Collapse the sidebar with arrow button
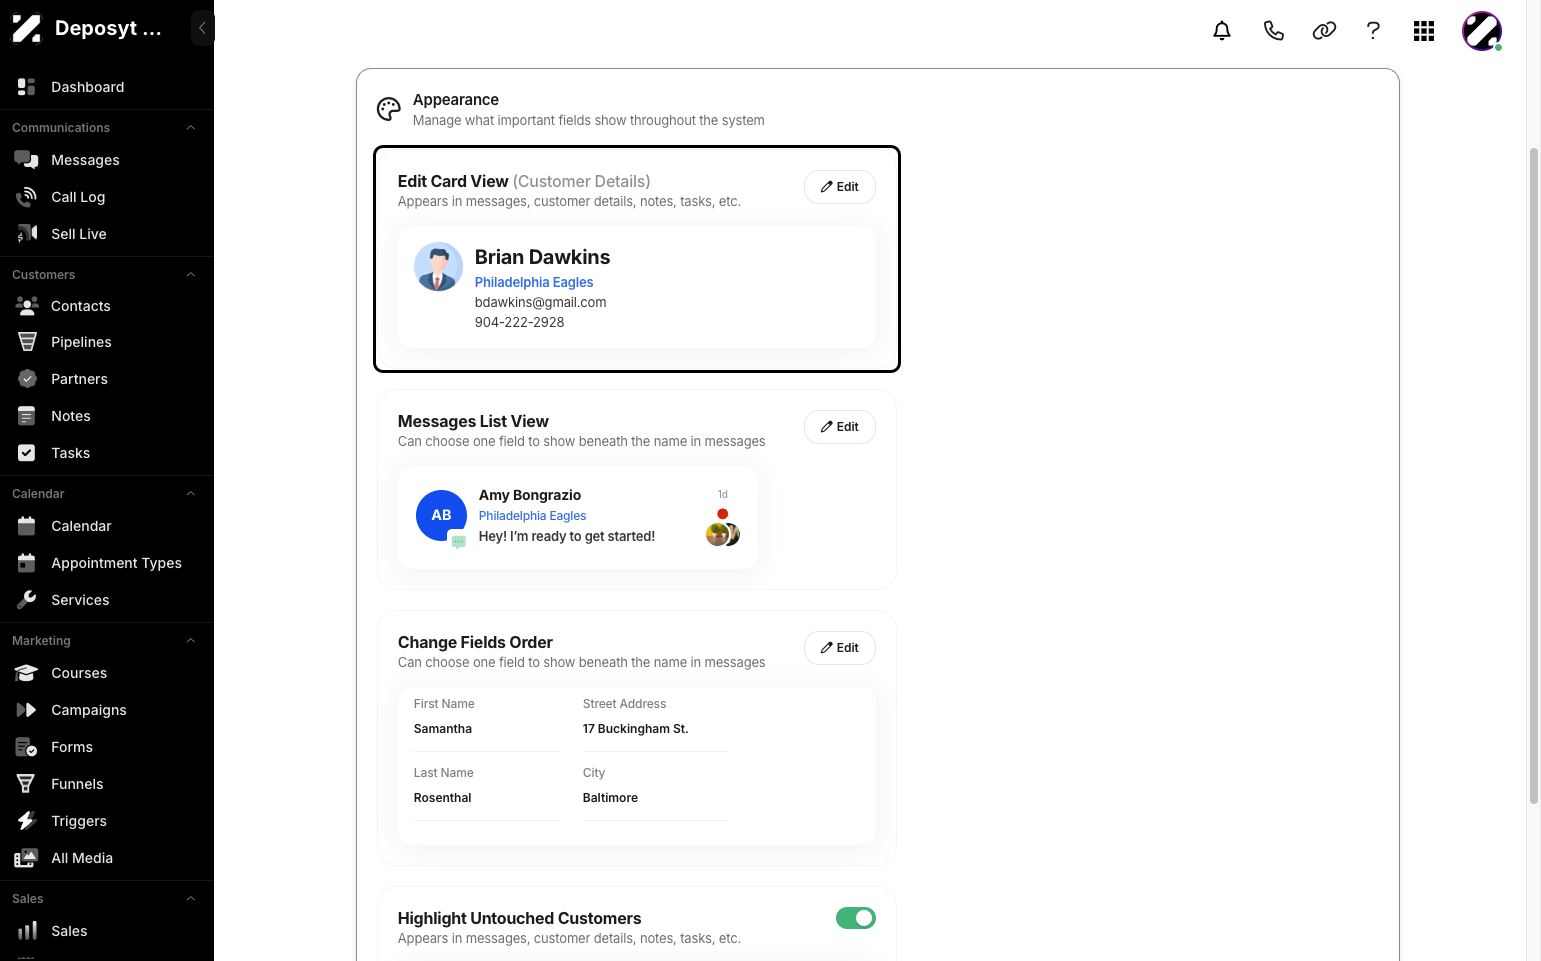 [x=202, y=28]
